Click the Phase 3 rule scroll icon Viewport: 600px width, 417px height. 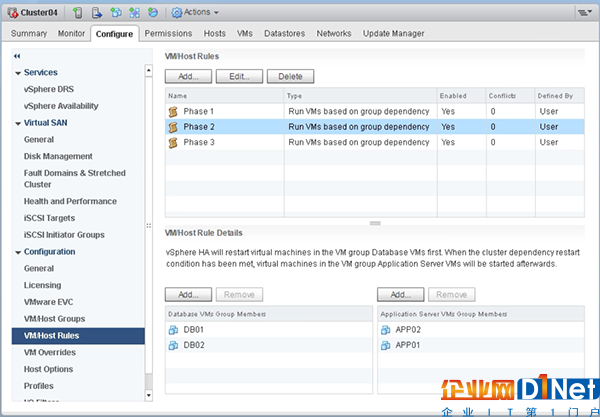(173, 142)
